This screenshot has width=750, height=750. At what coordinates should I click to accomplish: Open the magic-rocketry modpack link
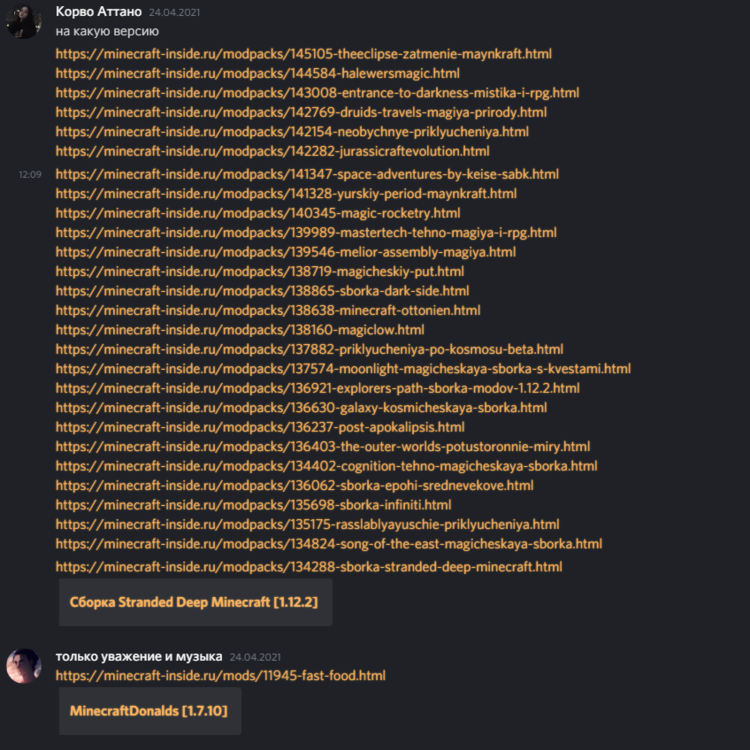tap(258, 213)
